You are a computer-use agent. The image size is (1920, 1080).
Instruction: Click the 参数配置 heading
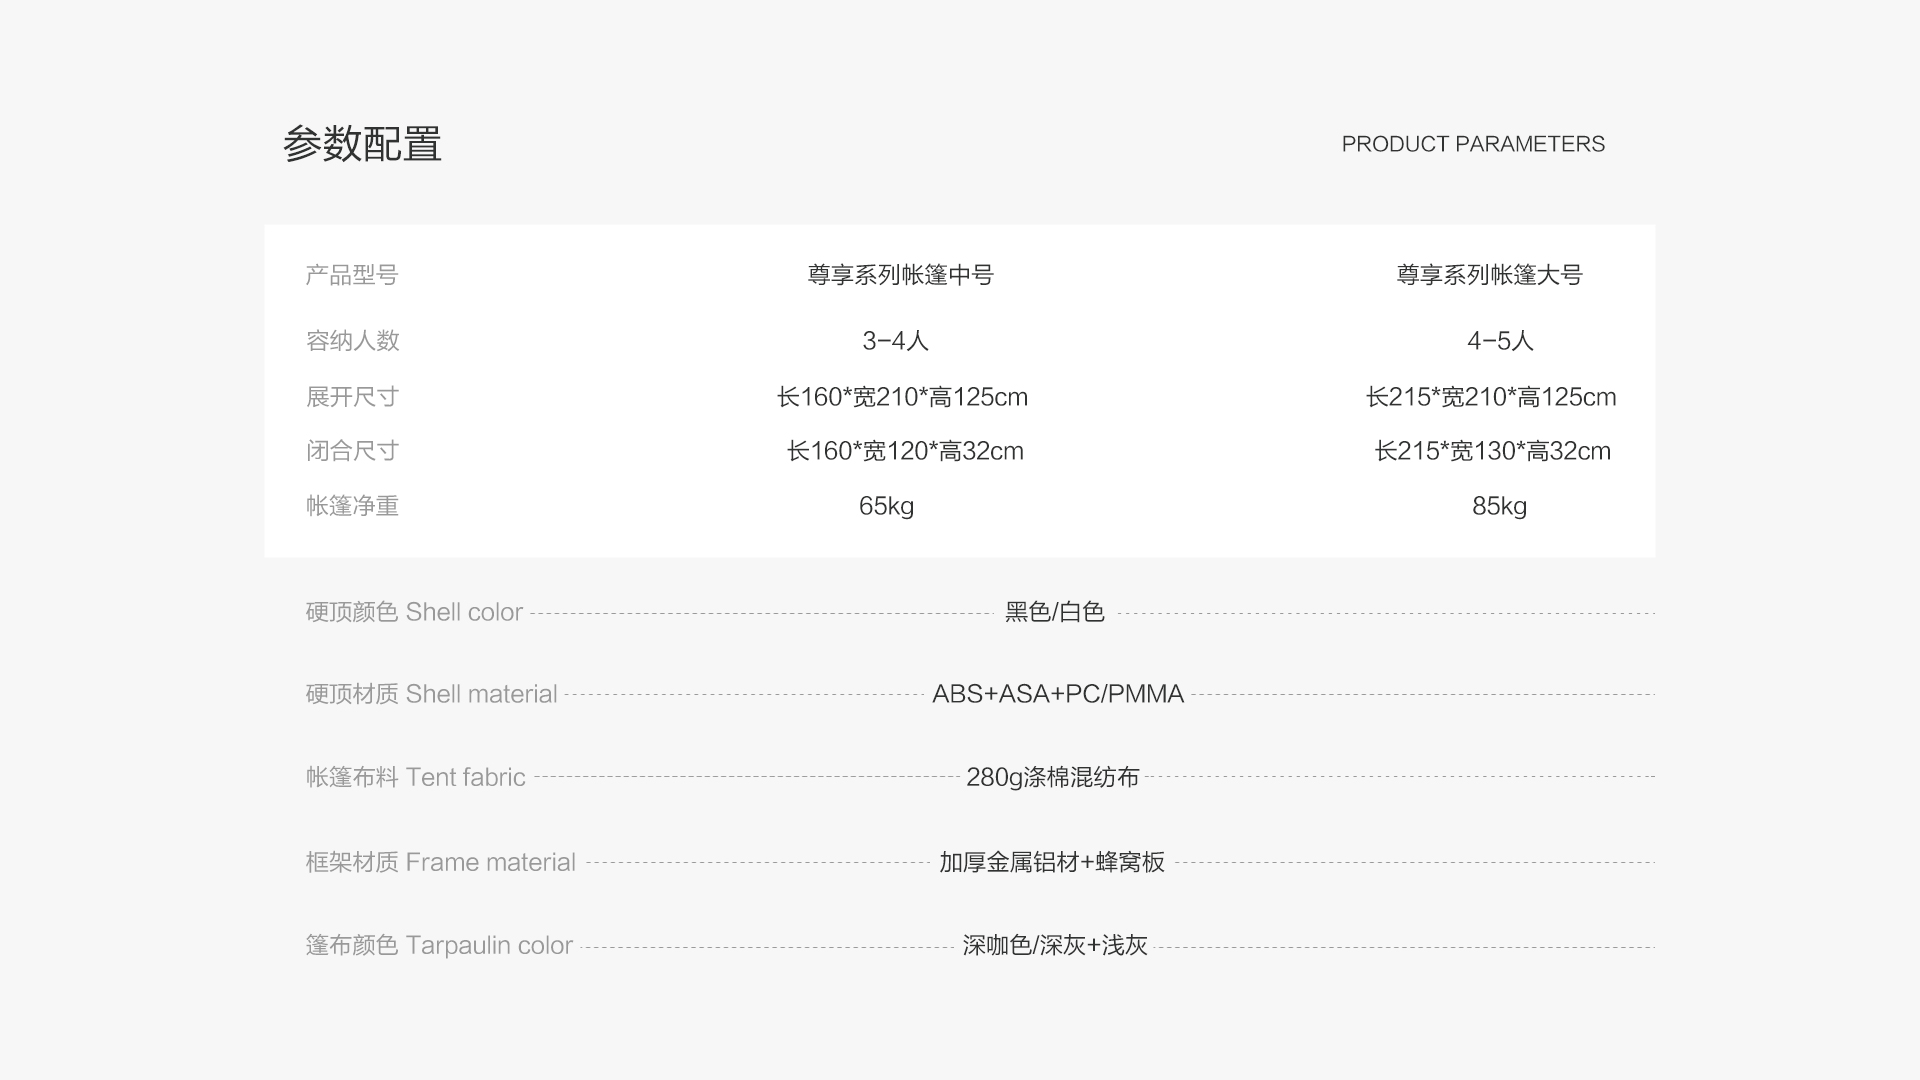(x=362, y=144)
